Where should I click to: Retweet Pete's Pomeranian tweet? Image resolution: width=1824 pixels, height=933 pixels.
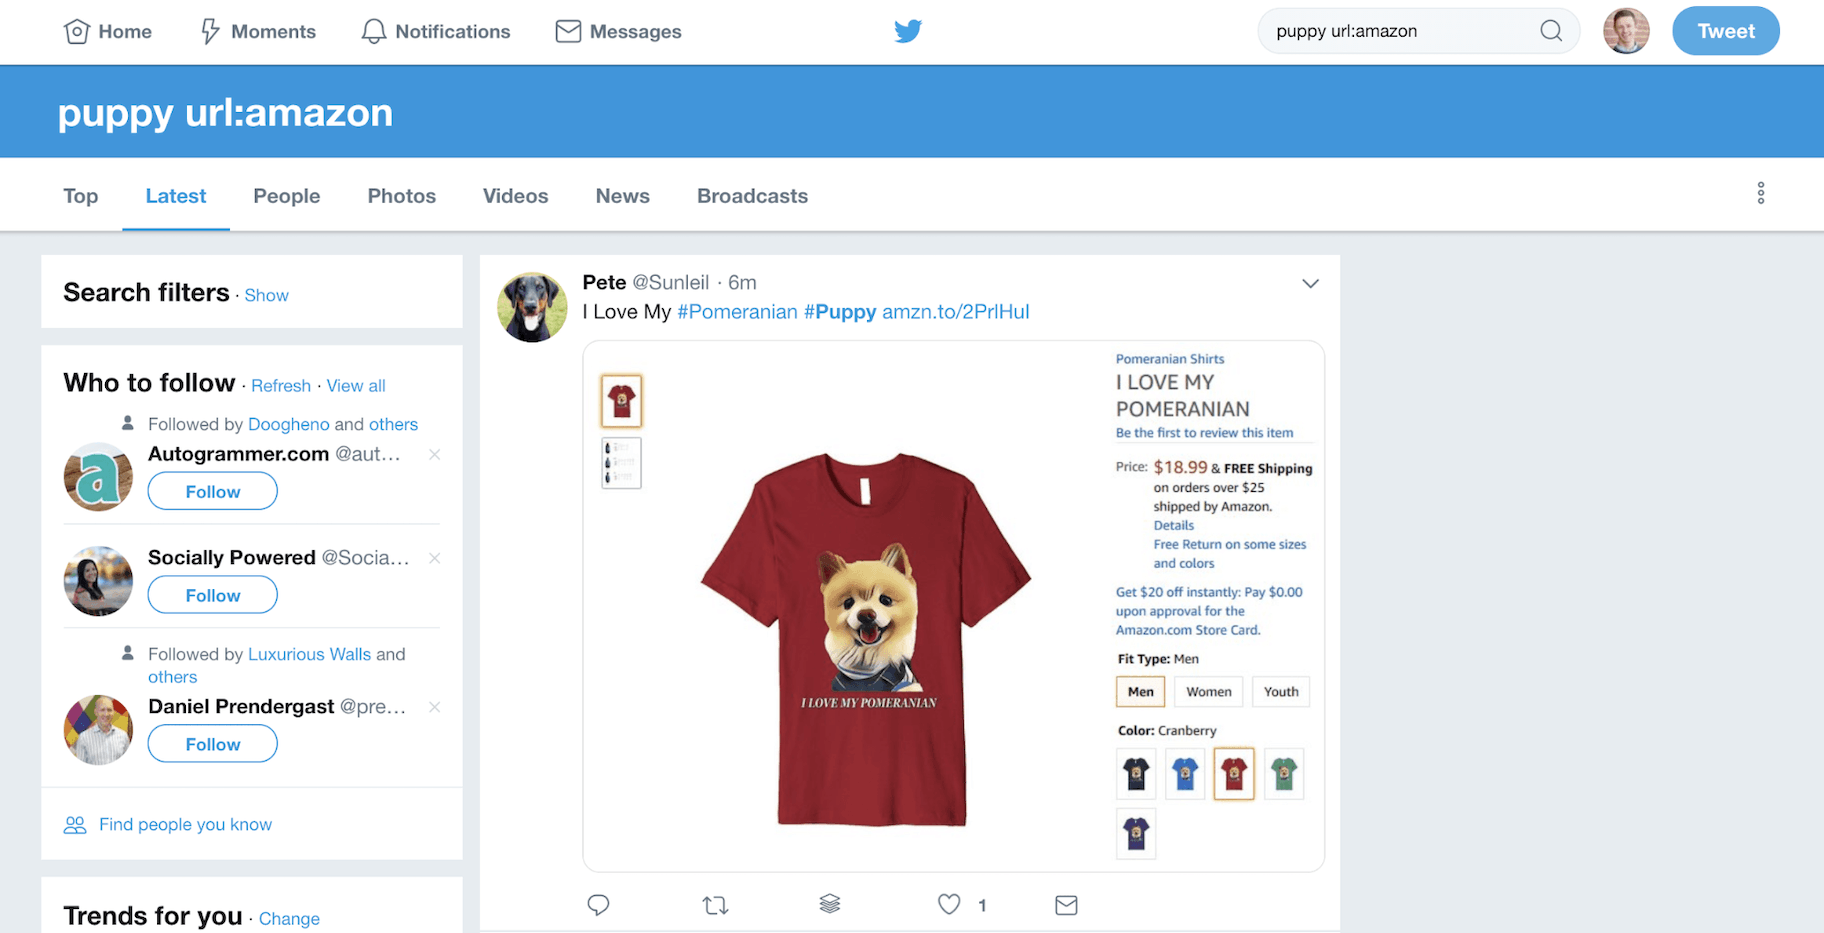[x=715, y=905]
